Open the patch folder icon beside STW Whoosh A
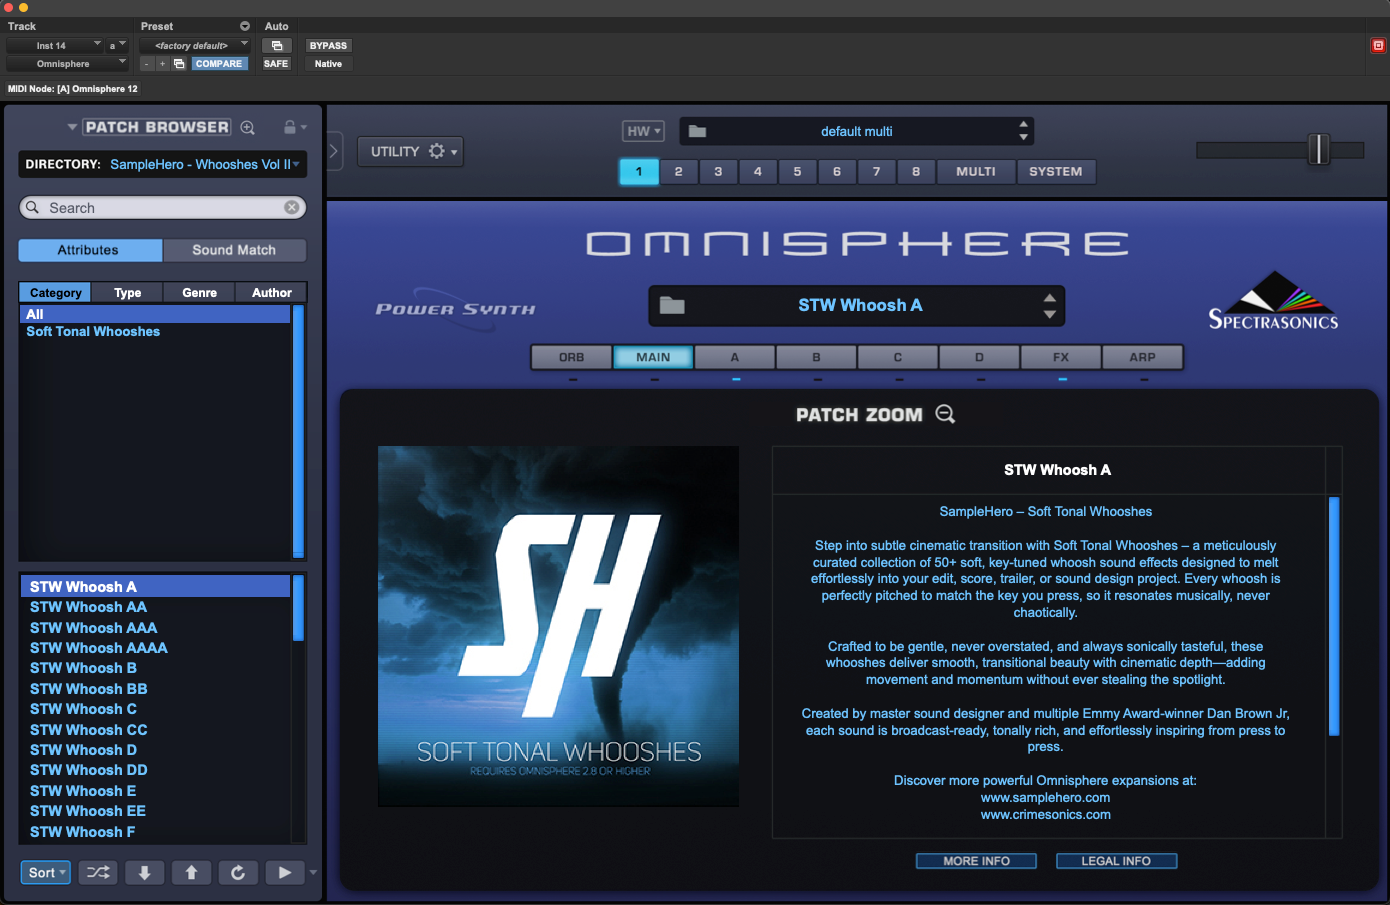1390x905 pixels. [672, 305]
